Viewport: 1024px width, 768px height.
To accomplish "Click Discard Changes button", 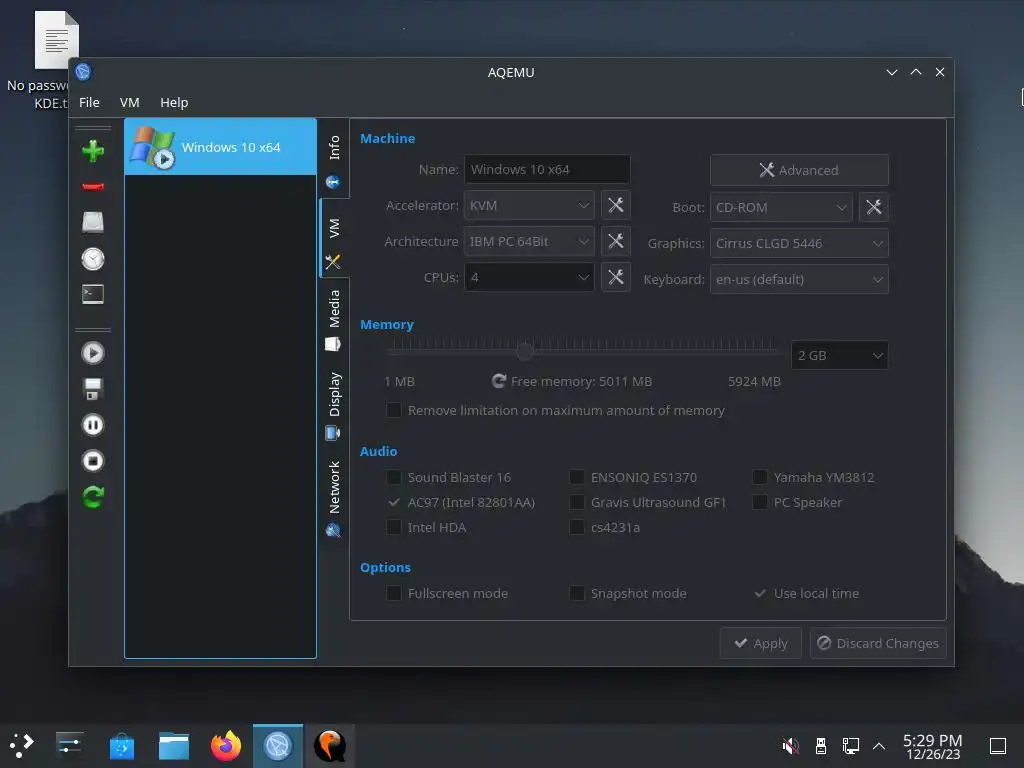I will (x=878, y=643).
